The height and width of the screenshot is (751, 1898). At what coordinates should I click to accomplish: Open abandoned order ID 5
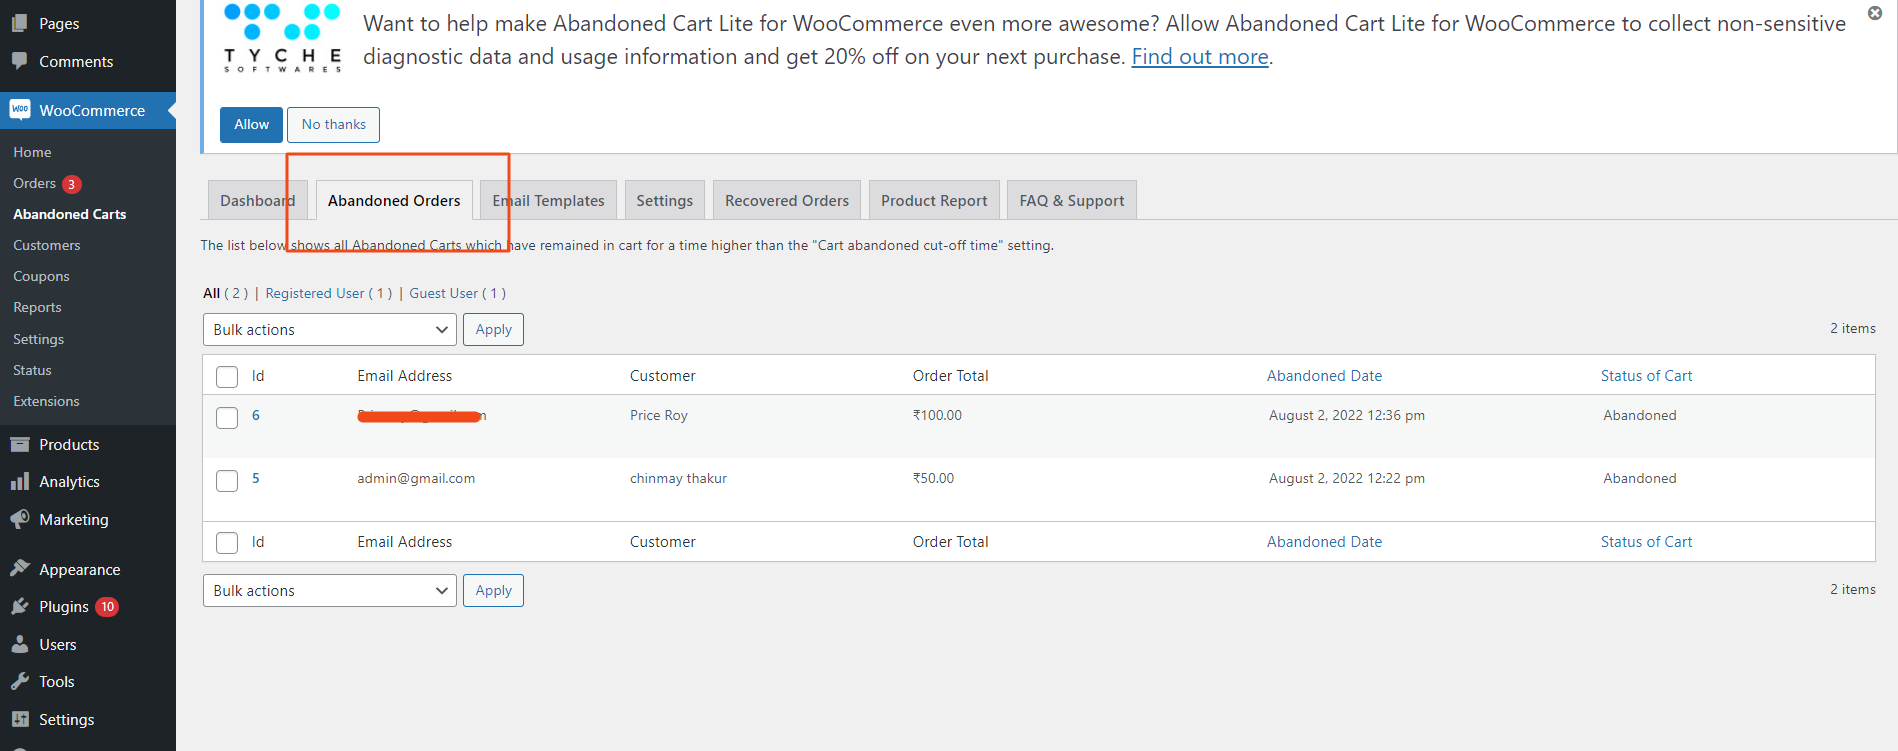pyautogui.click(x=256, y=478)
